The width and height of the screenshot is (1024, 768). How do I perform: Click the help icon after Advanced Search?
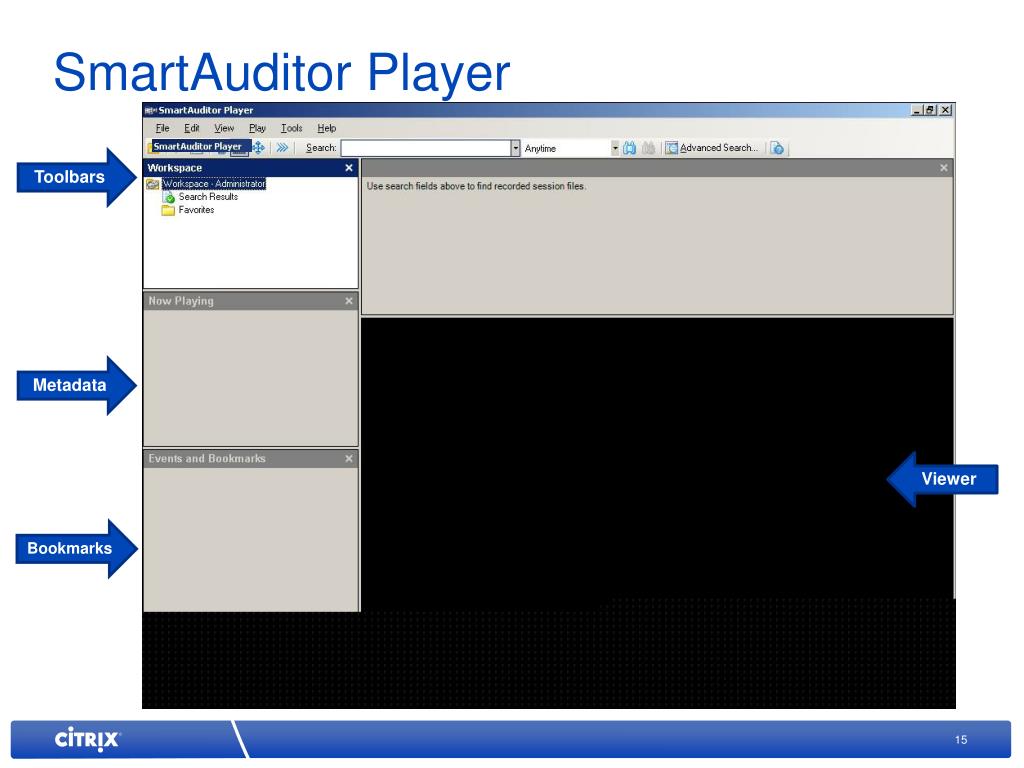[776, 148]
